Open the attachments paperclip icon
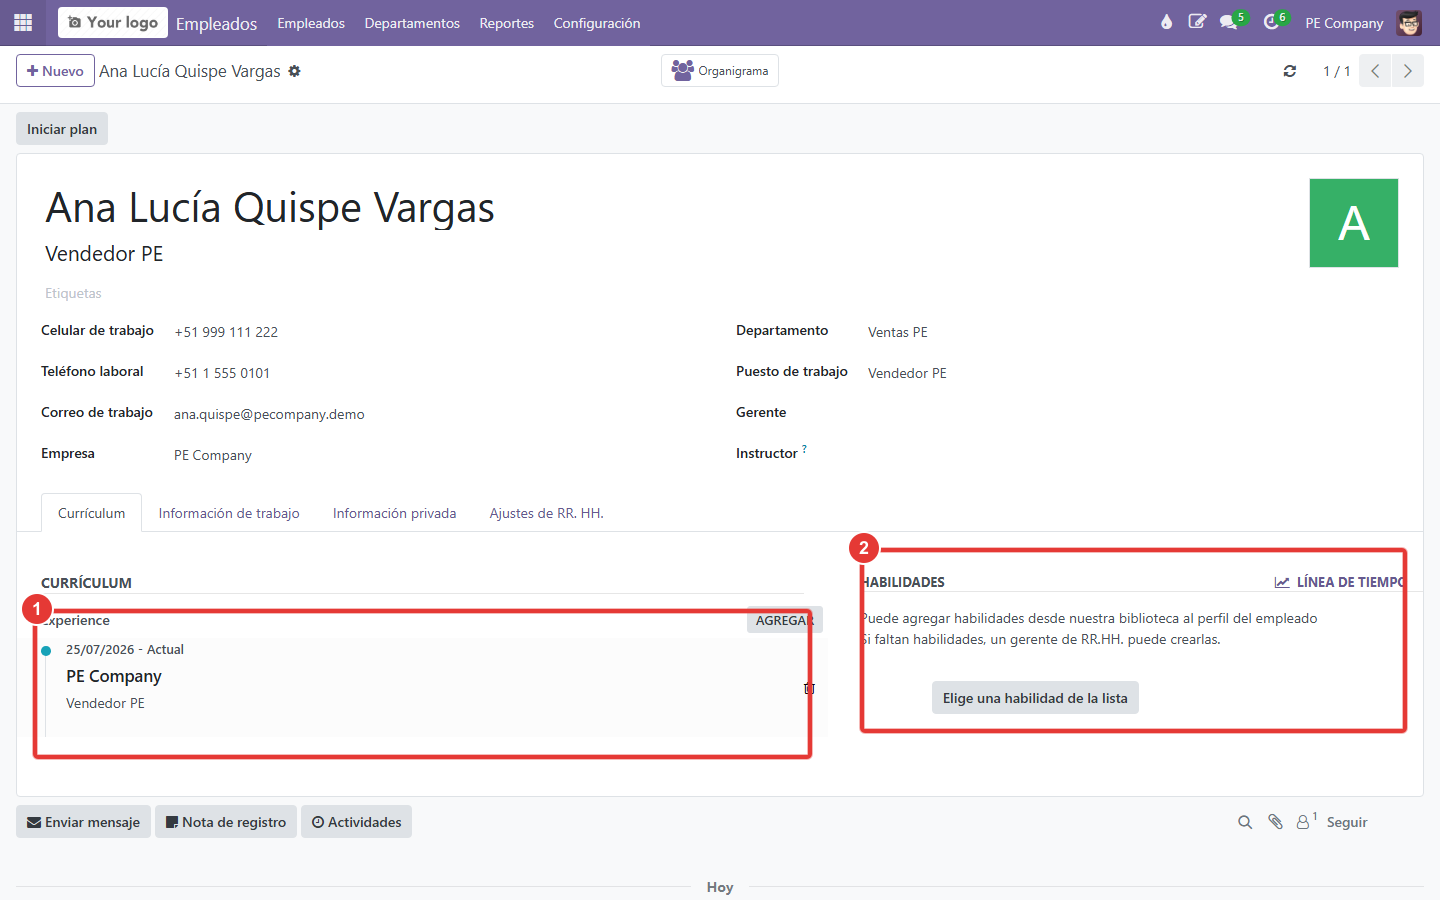1440x900 pixels. click(1275, 822)
